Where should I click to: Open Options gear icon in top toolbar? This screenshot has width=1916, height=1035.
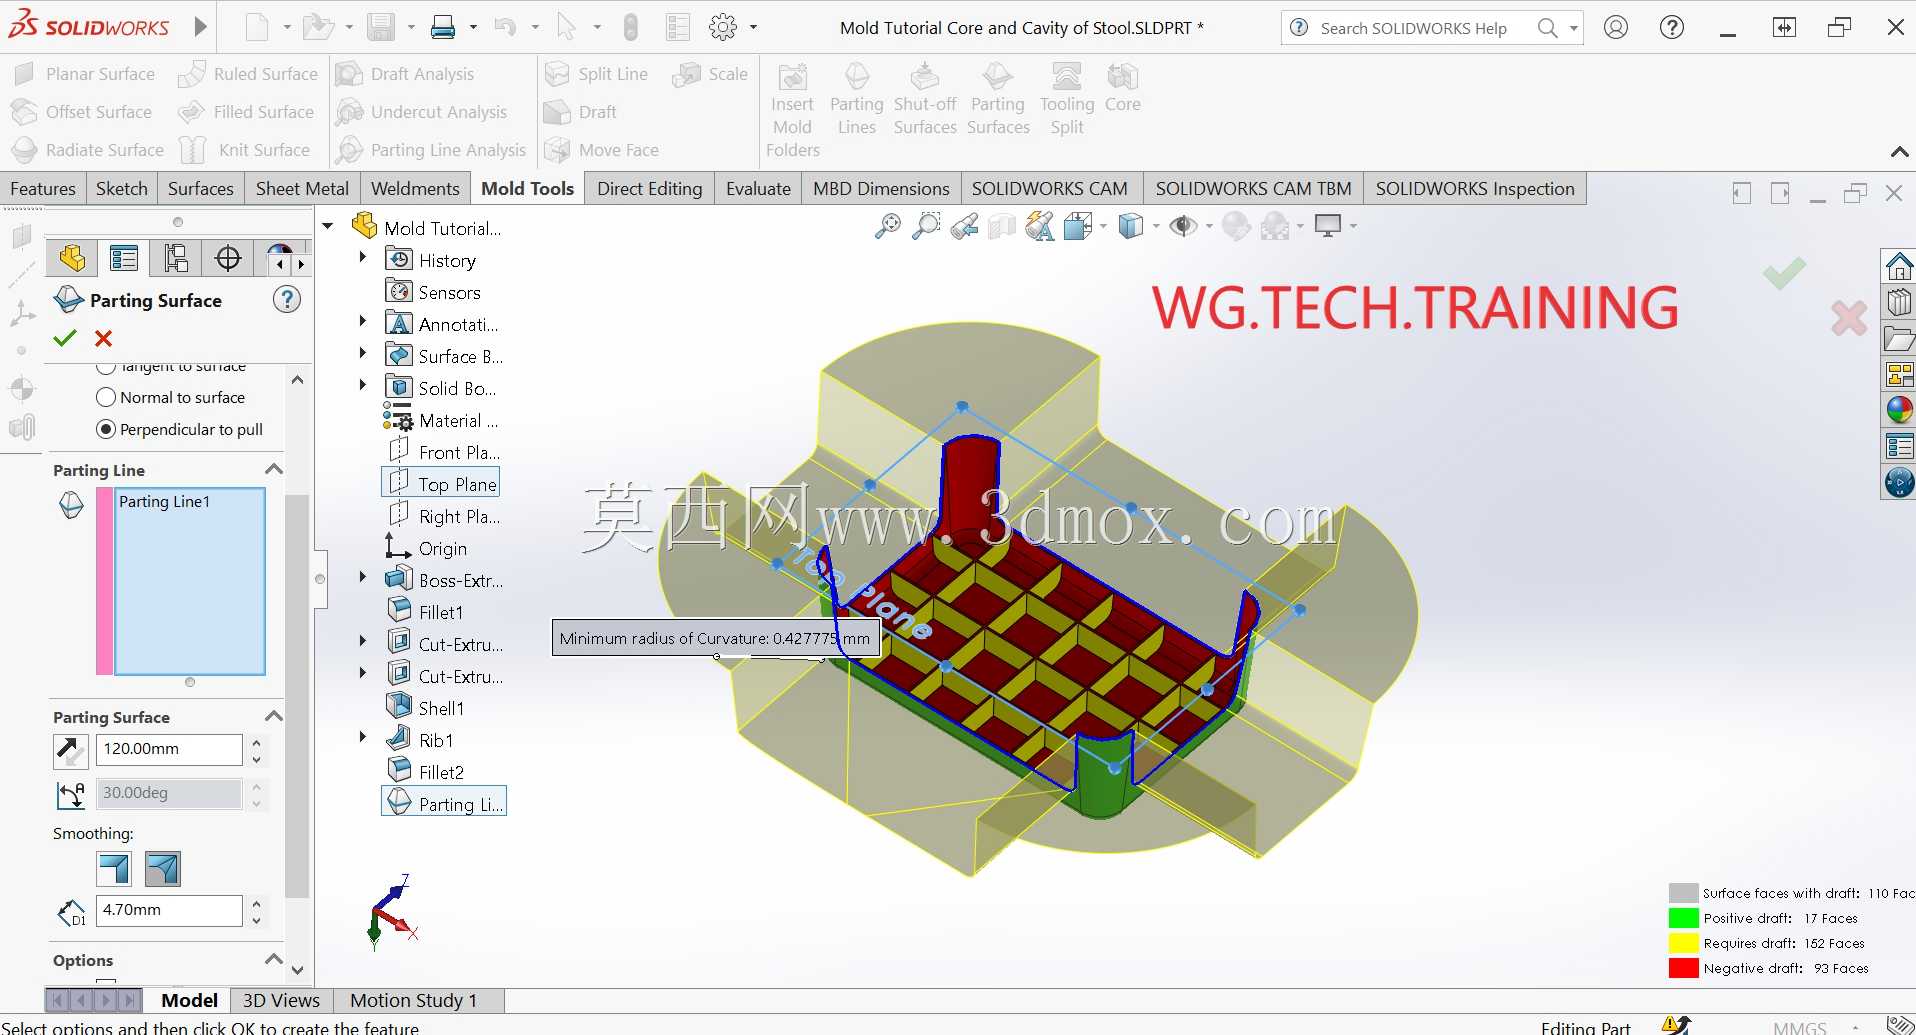click(722, 27)
